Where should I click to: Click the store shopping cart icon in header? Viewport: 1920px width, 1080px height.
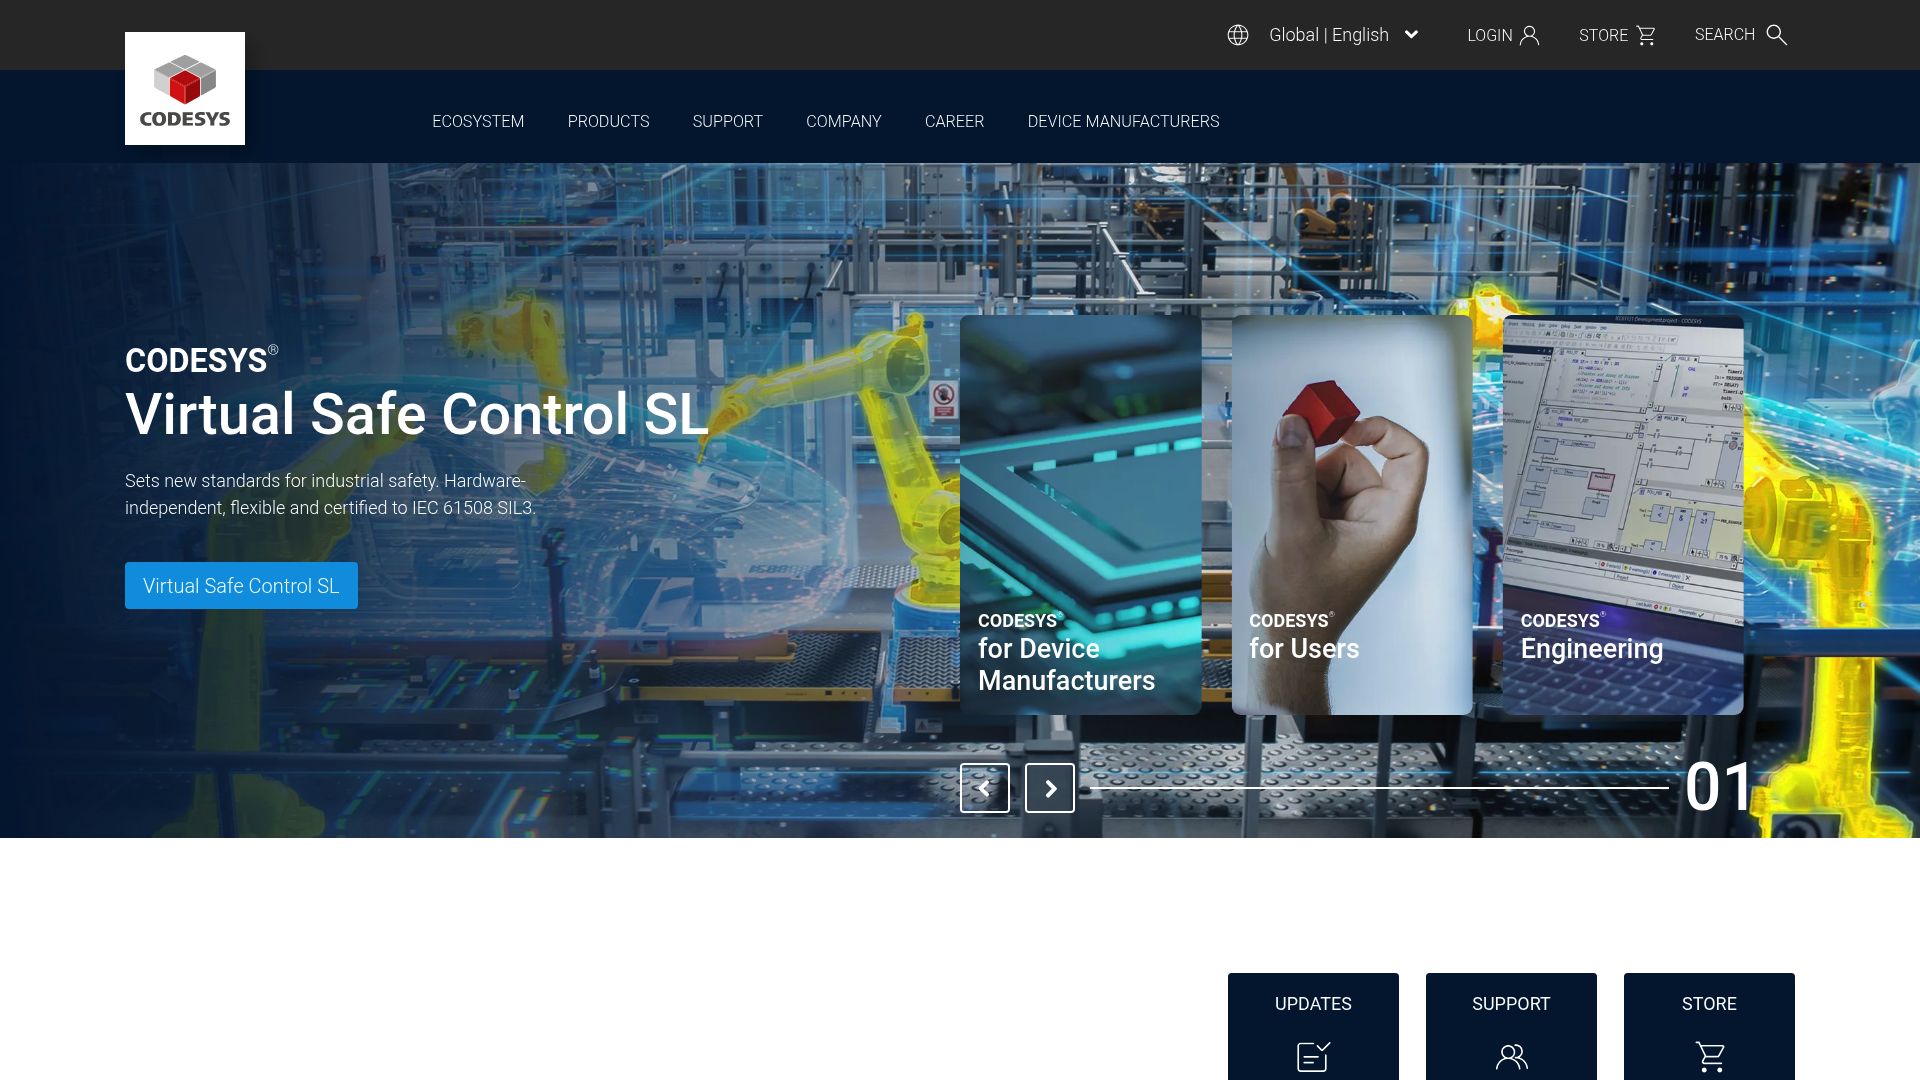tap(1646, 35)
